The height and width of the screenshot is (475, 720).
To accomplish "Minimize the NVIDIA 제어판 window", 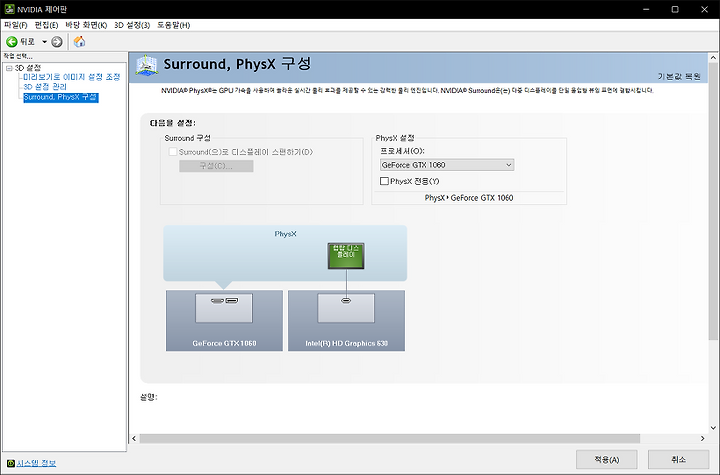I will coord(646,9).
